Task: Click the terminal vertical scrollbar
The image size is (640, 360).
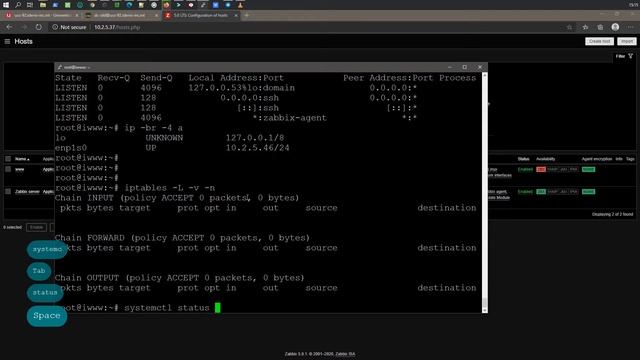Action: tap(484, 192)
